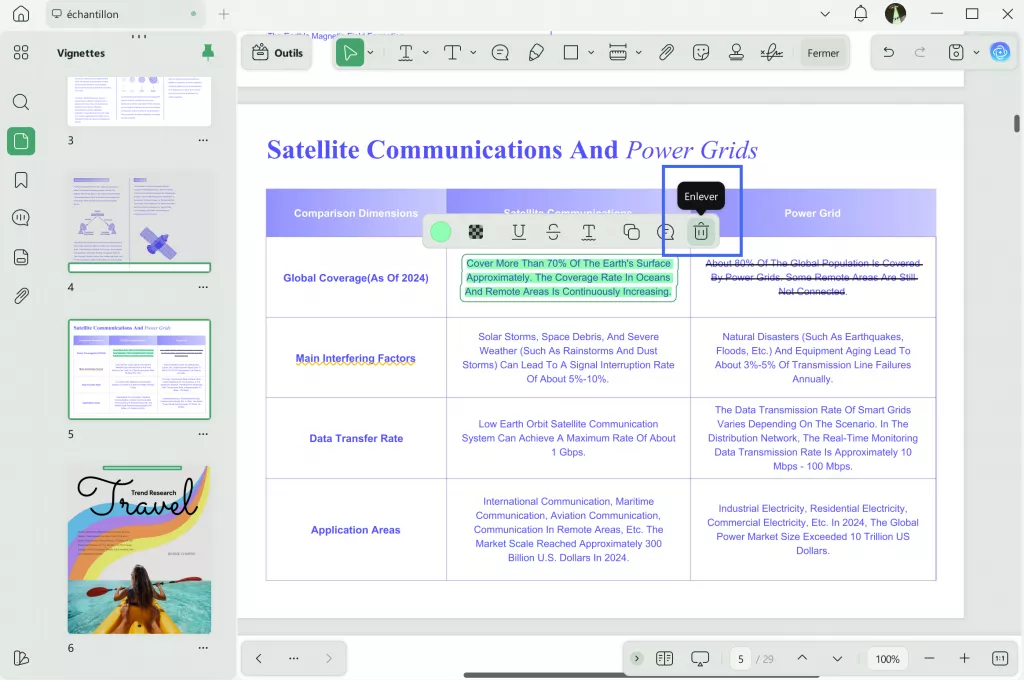Expand the rectangle shape tool dropdown
1024x680 pixels.
click(591, 53)
